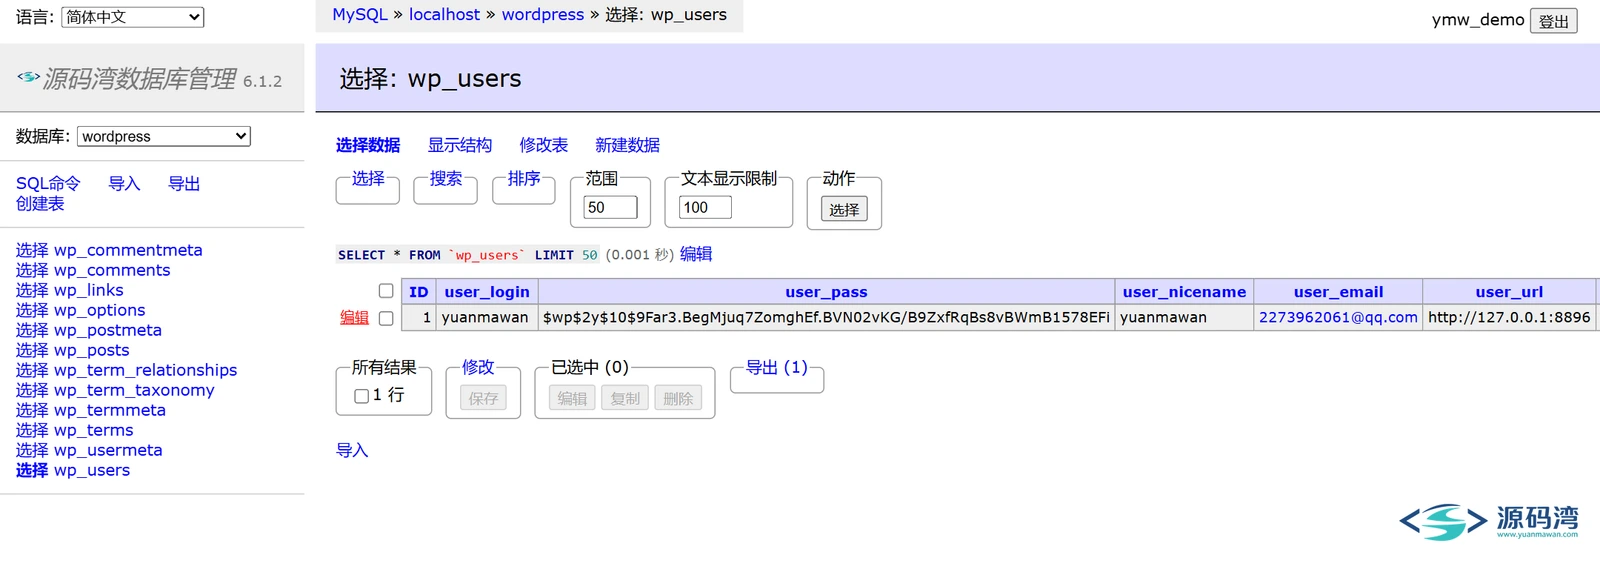Viewport: 1600px width, 561px height.
Task: Sort by user_url column header
Action: (x=1509, y=292)
